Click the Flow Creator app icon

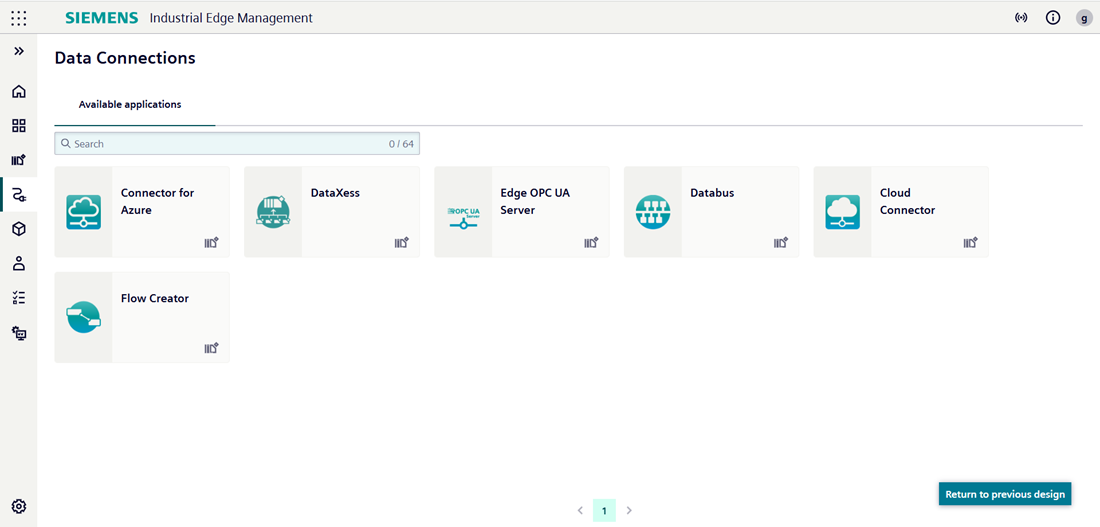(83, 317)
